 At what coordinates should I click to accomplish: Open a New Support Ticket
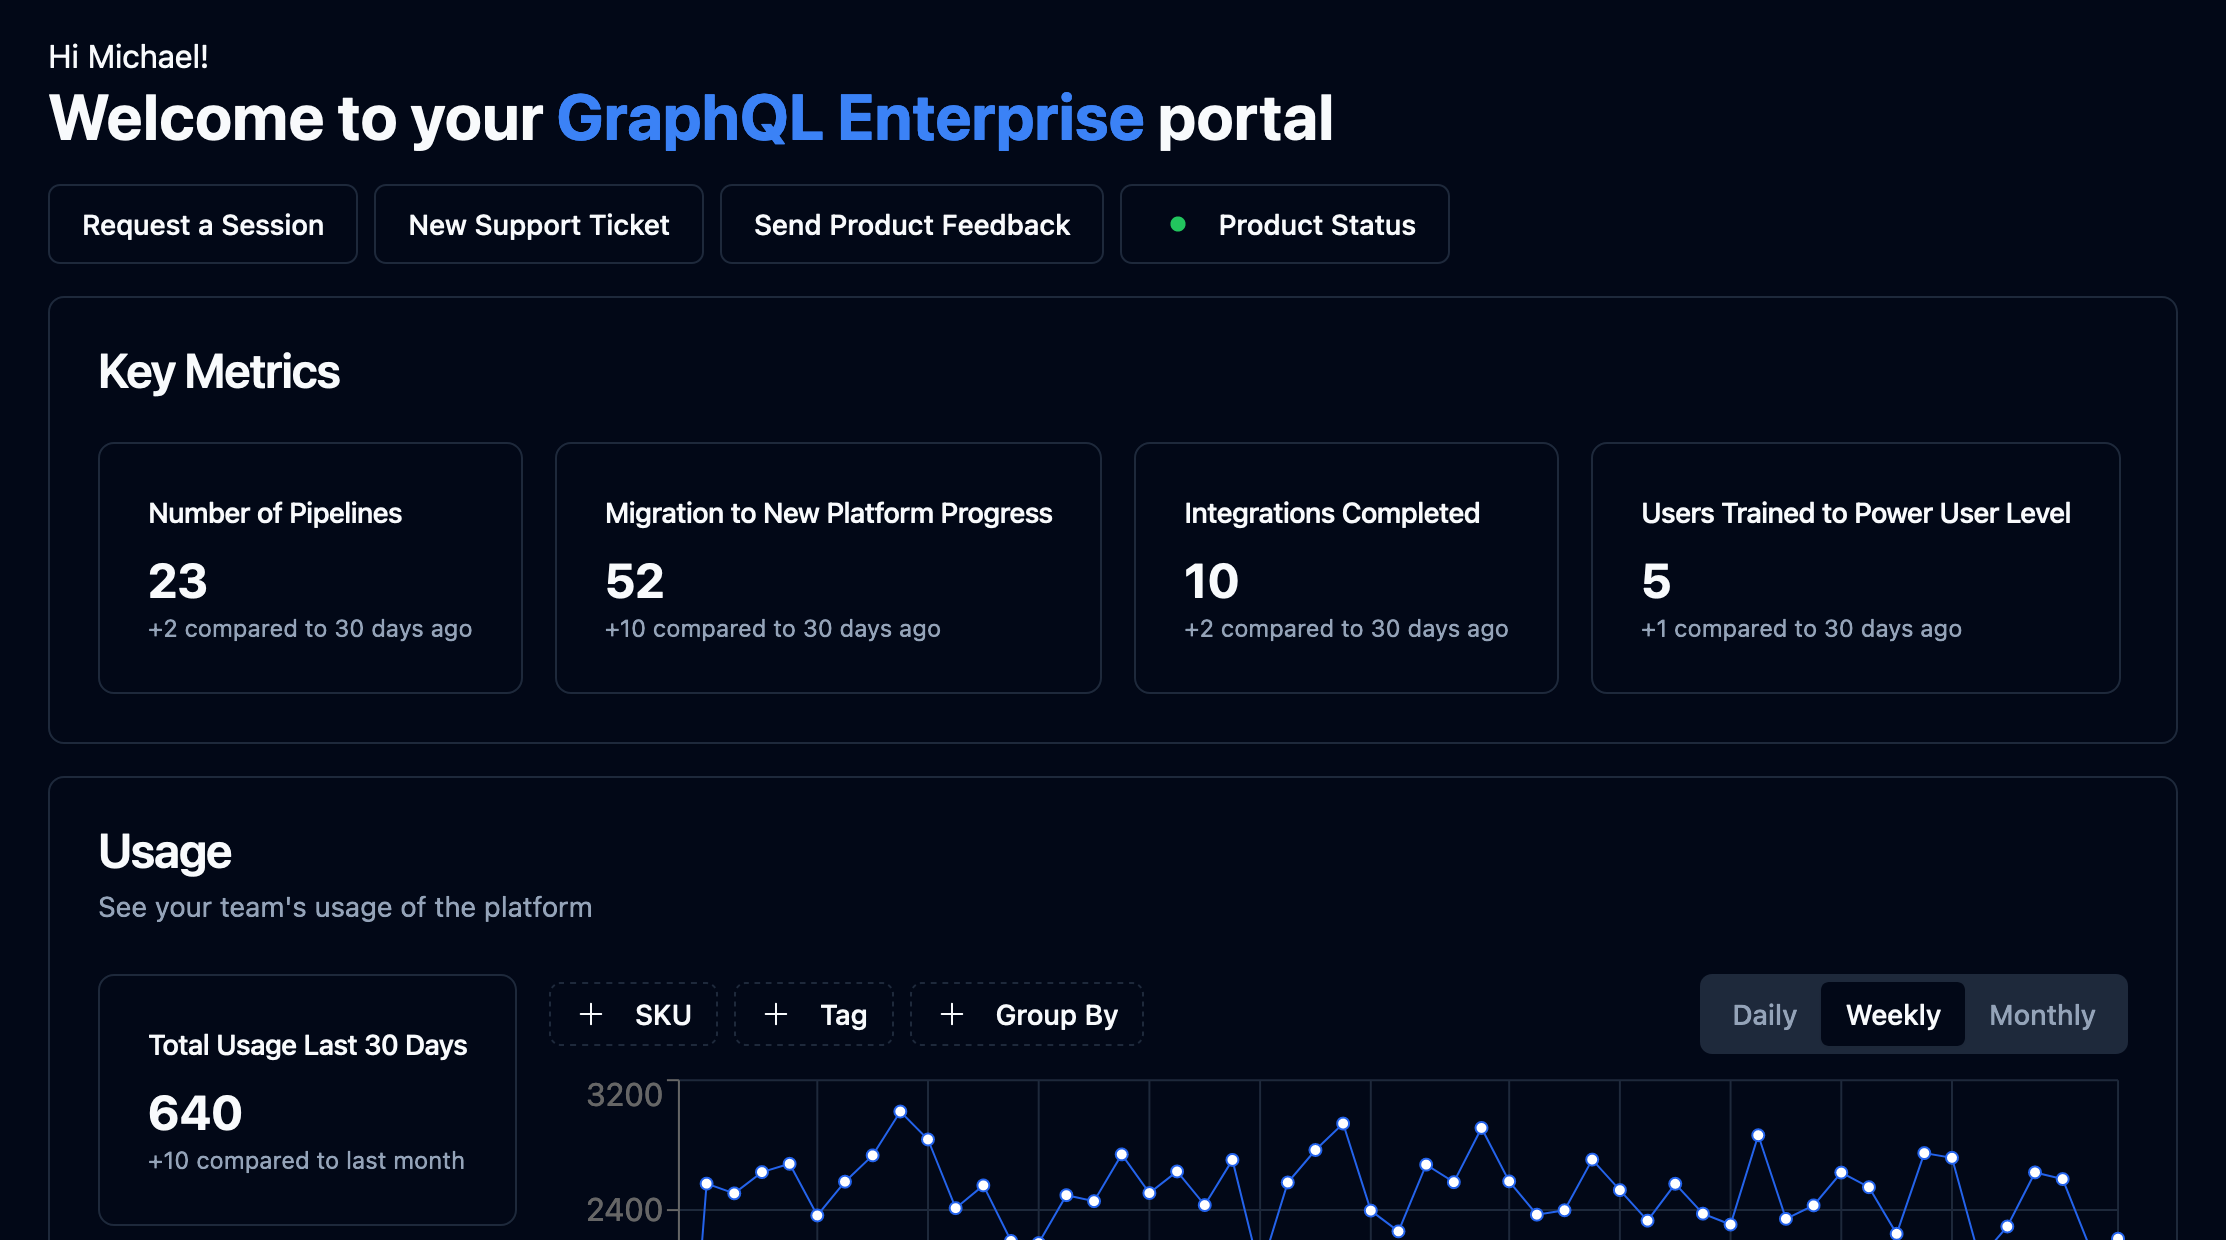pos(539,224)
